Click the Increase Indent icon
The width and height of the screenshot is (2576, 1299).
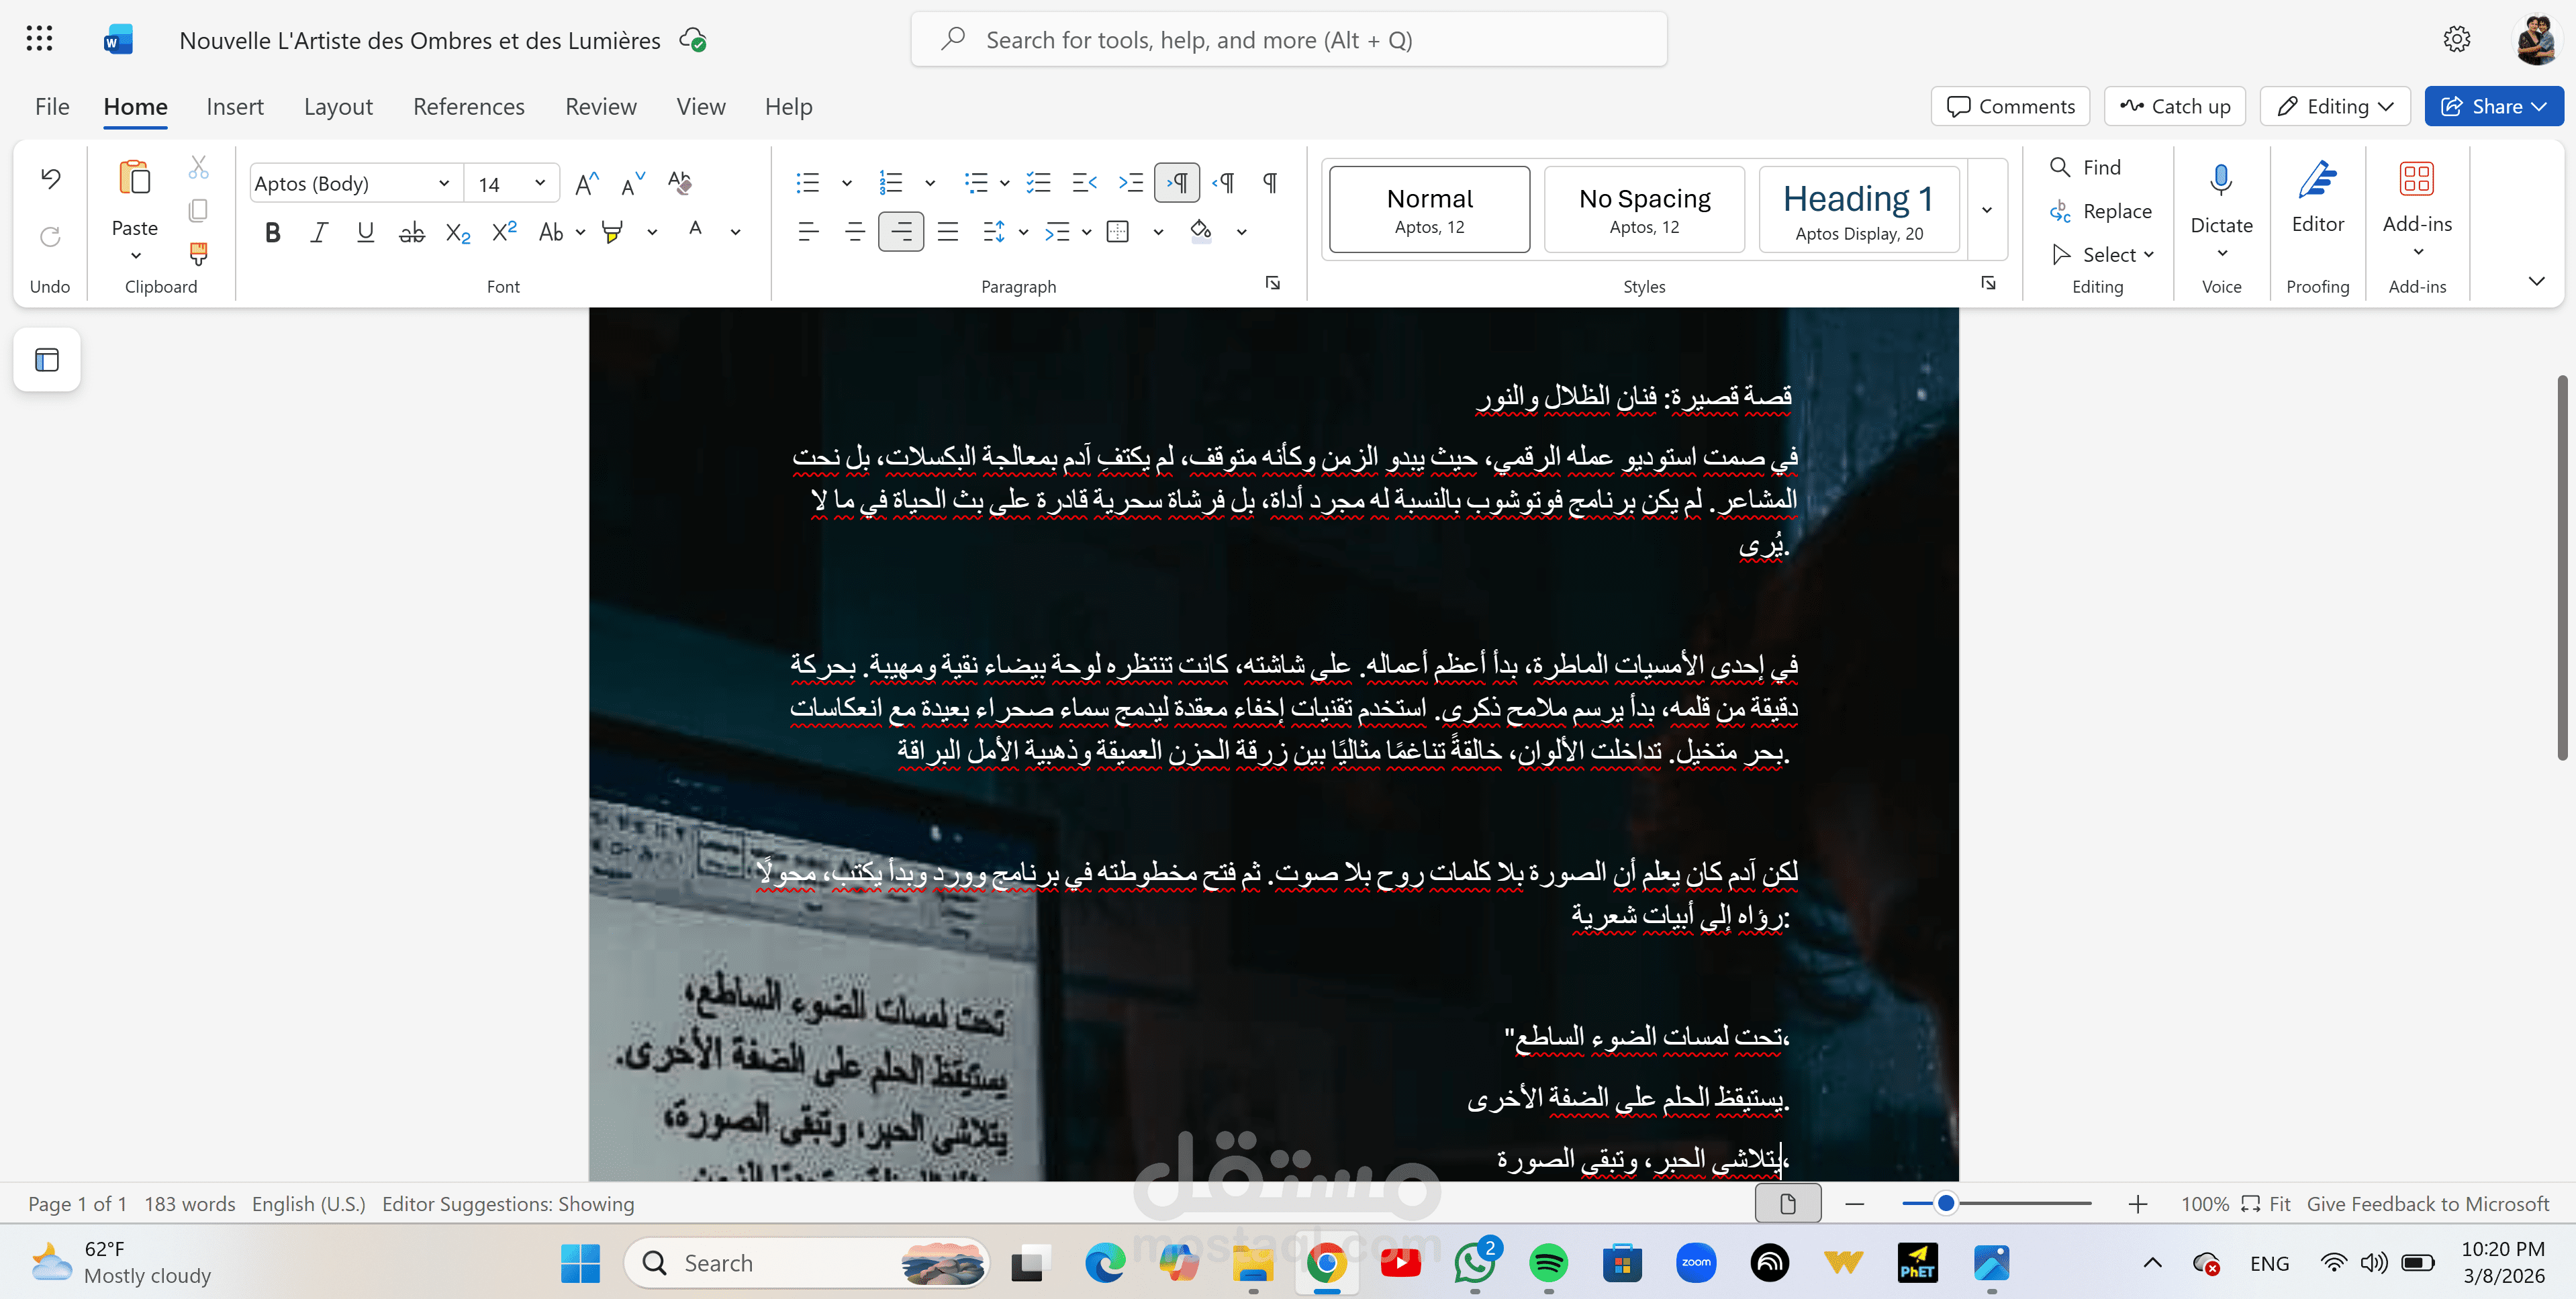[x=1130, y=183]
